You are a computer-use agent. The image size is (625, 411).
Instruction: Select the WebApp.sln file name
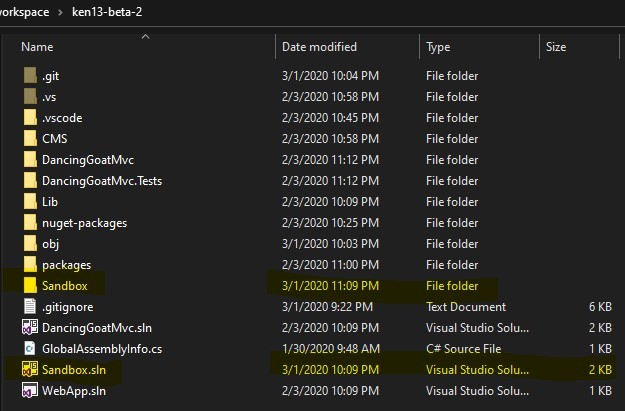coord(74,391)
